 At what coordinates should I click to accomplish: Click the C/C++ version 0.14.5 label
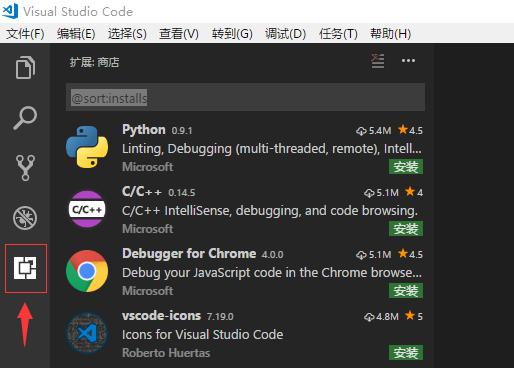tap(182, 193)
